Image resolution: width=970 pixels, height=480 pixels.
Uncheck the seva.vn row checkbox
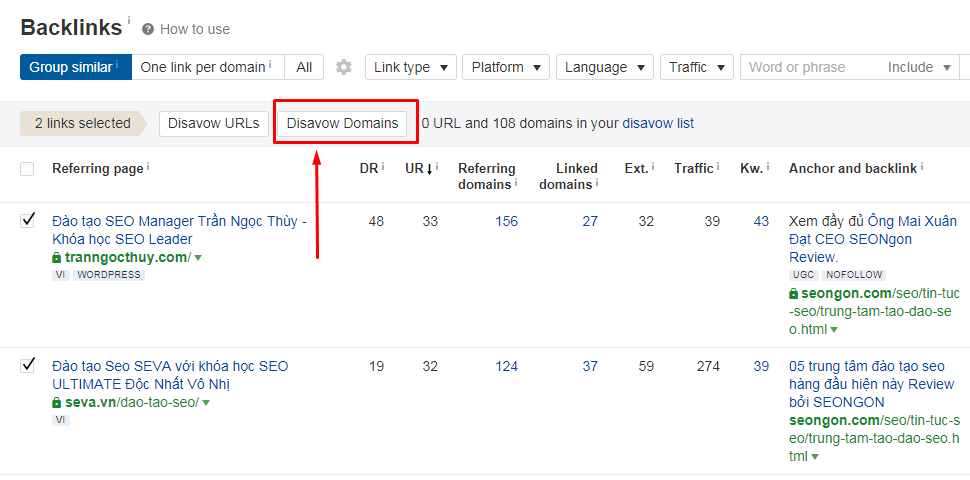27,366
